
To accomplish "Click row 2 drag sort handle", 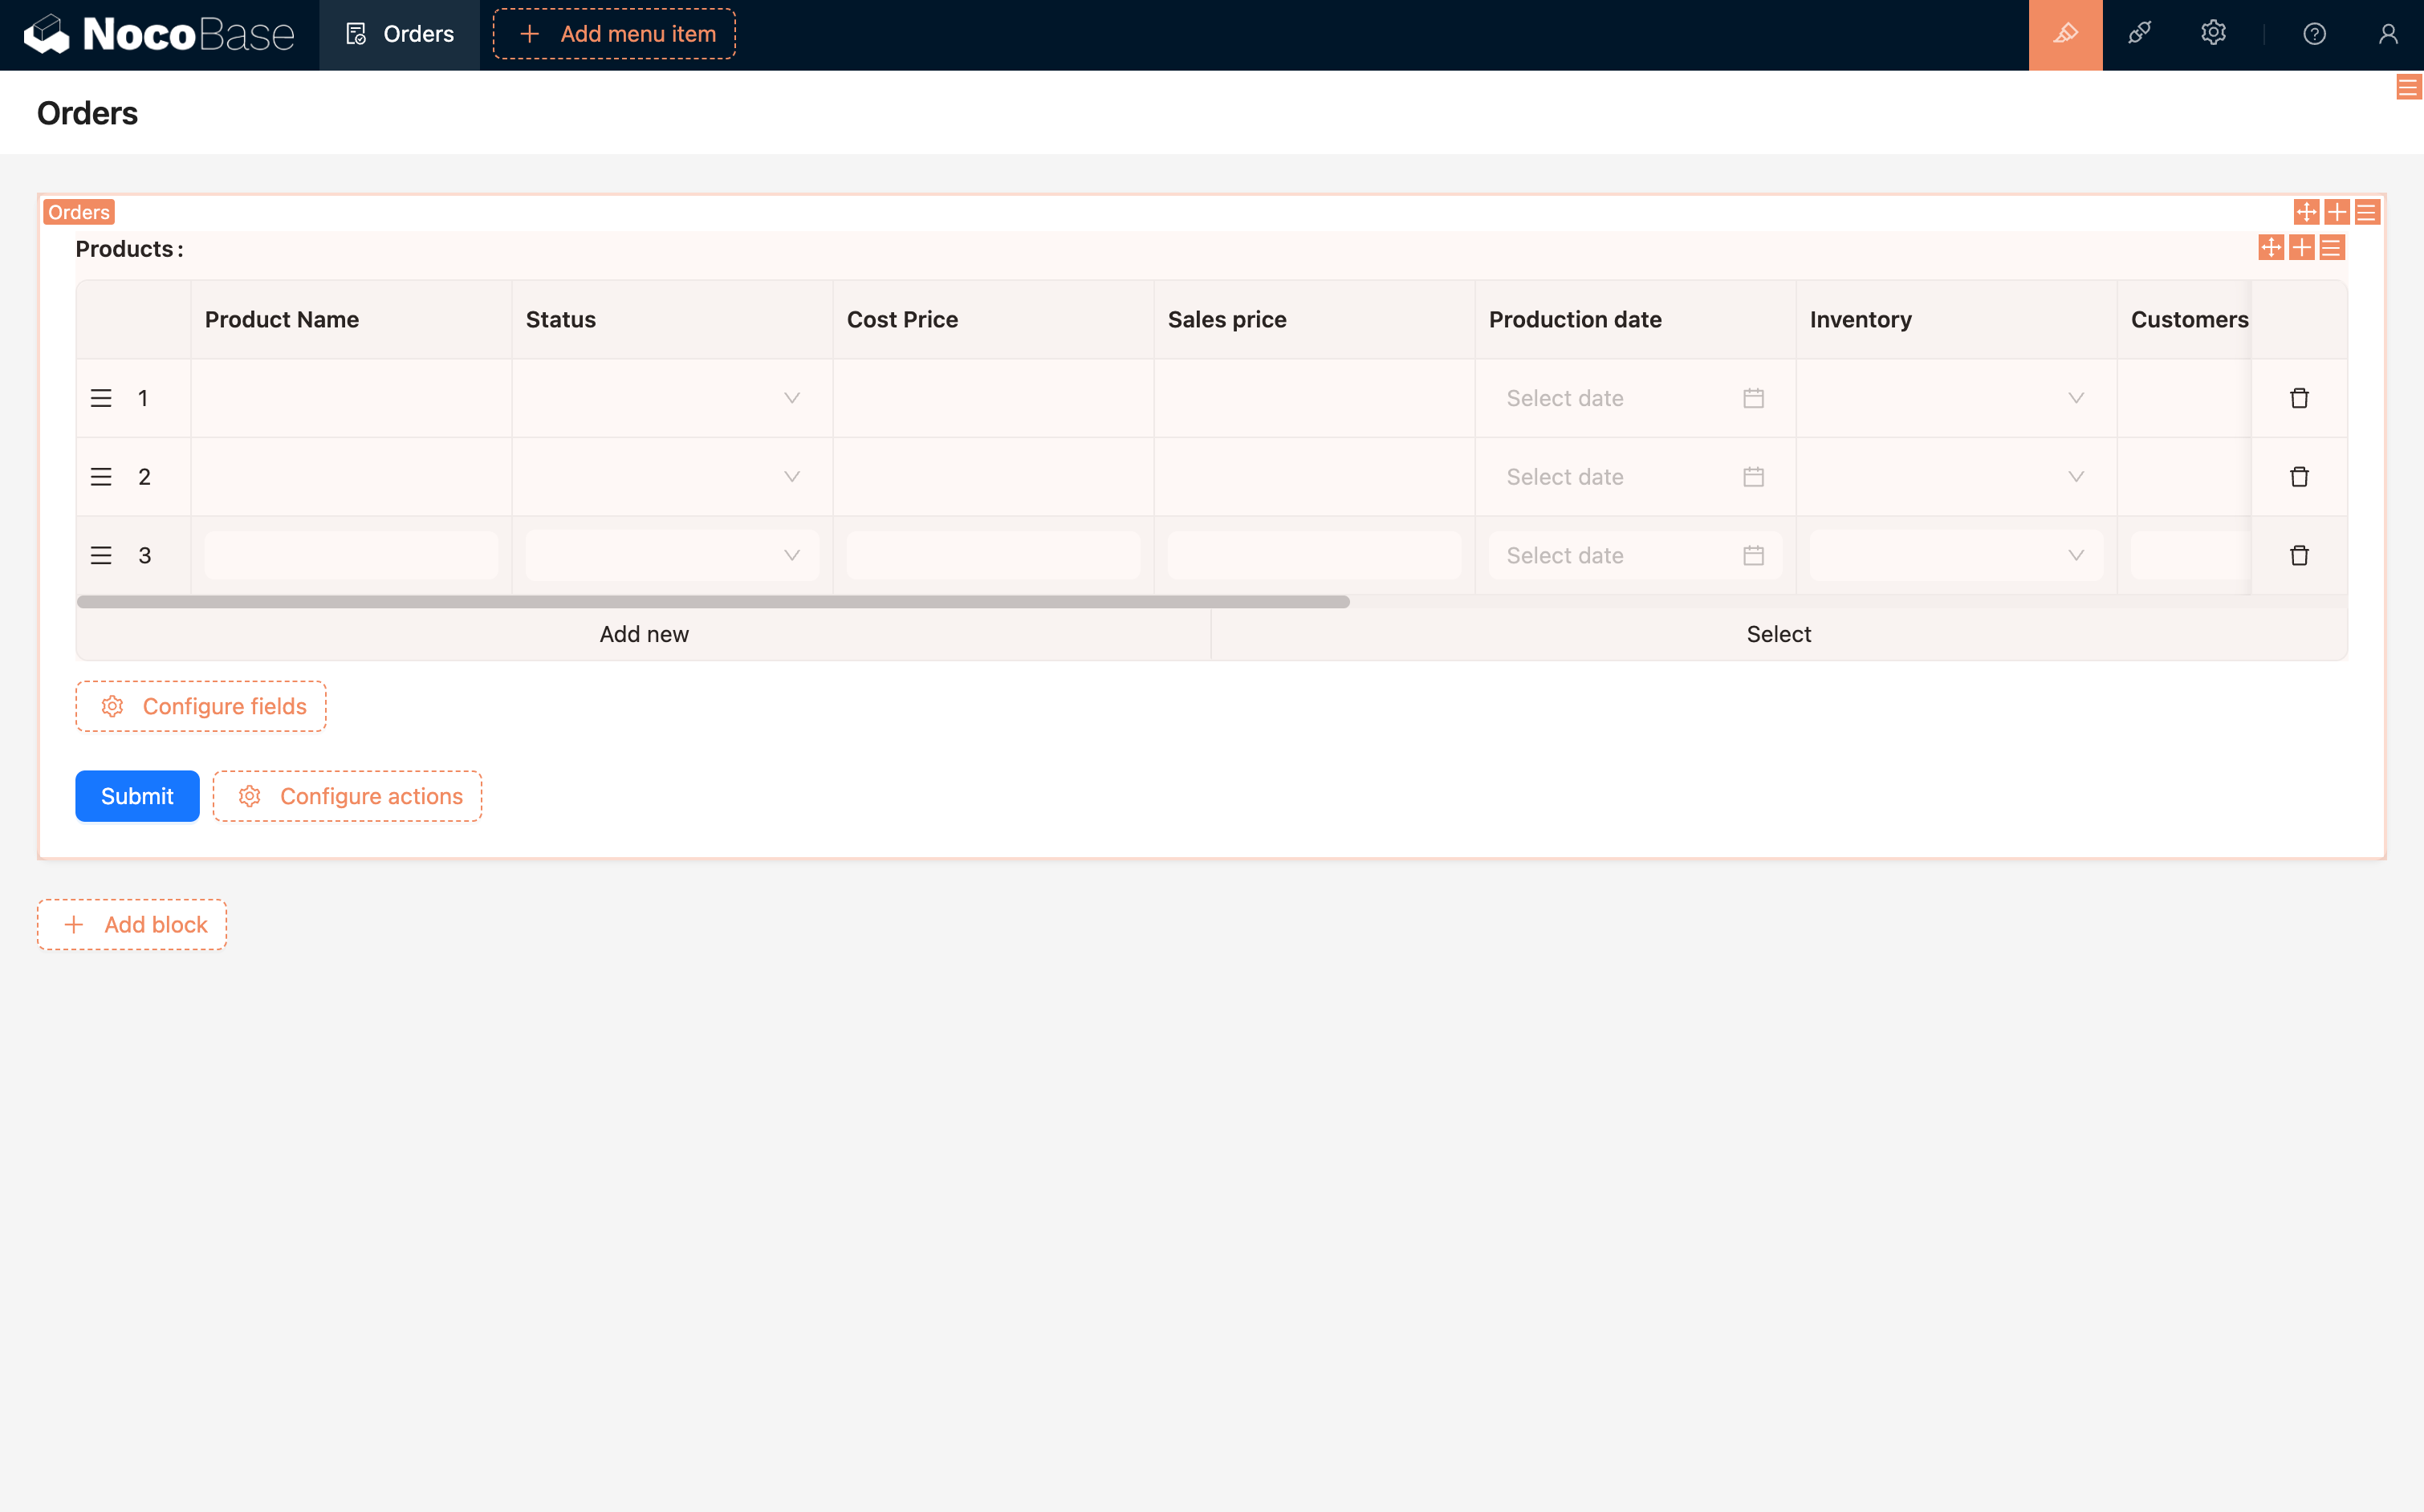I will coord(101,477).
